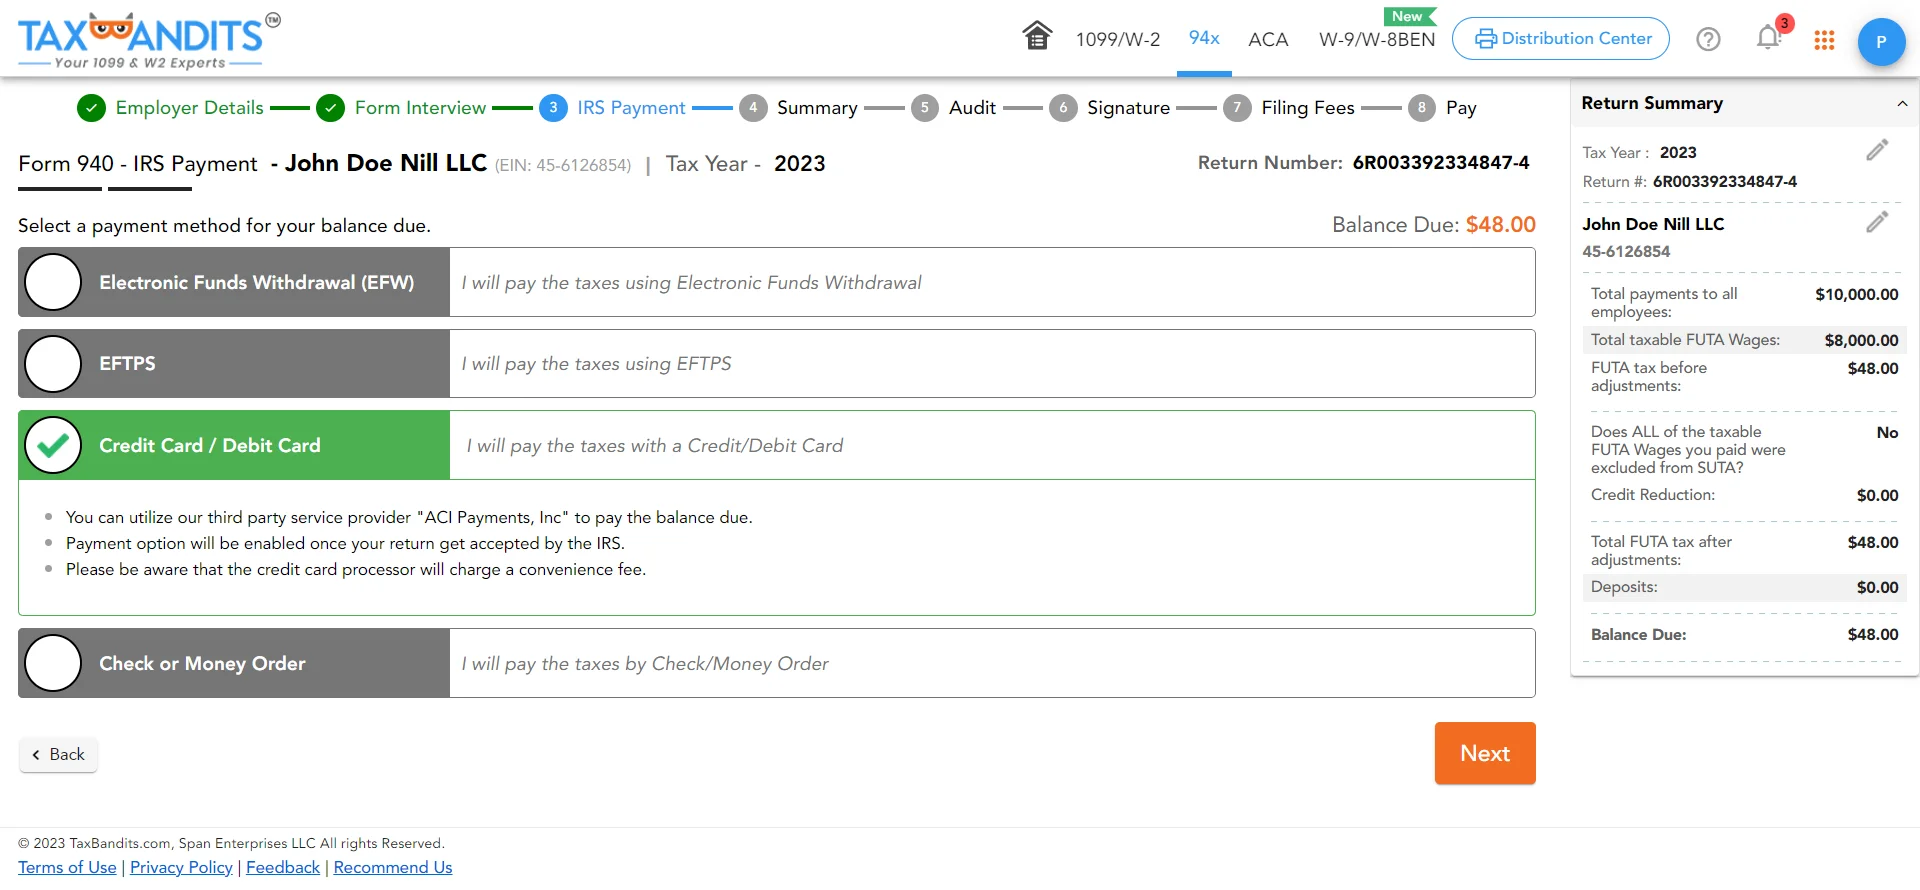This screenshot has height=890, width=1920.
Task: Click the TaxBandits logo
Action: tap(149, 41)
